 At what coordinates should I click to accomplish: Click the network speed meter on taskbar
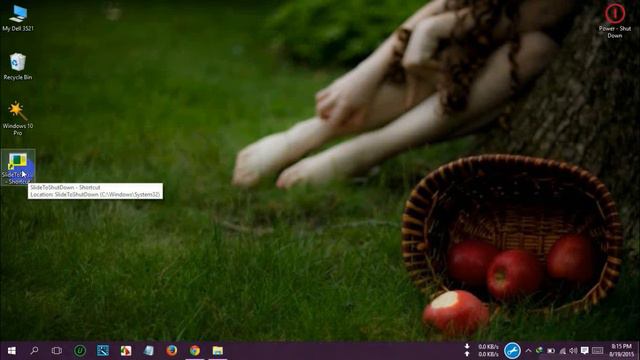(x=482, y=351)
